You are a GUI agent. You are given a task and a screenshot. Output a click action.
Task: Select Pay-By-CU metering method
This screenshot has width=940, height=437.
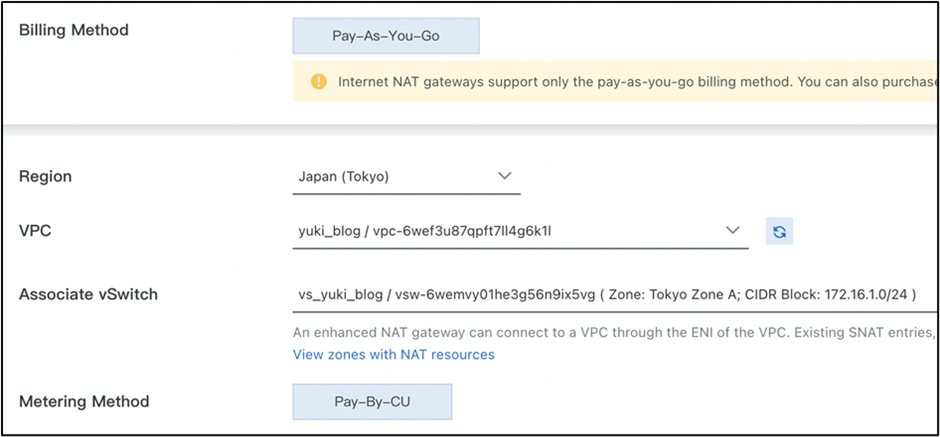tap(372, 402)
